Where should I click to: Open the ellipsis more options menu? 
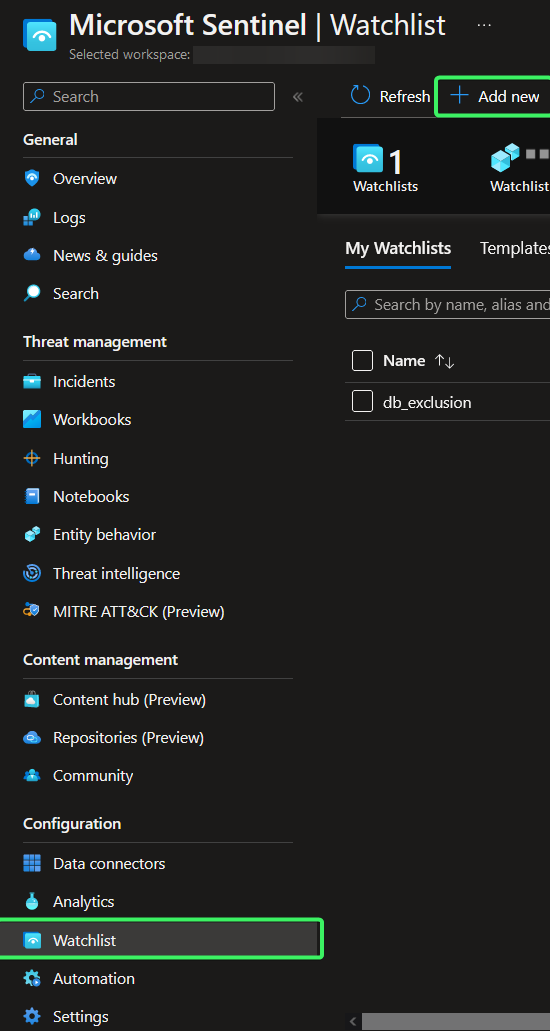(484, 25)
